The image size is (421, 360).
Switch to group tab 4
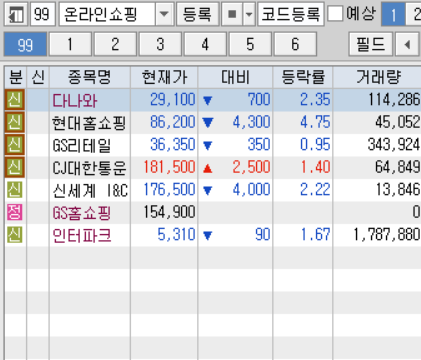(x=205, y=44)
